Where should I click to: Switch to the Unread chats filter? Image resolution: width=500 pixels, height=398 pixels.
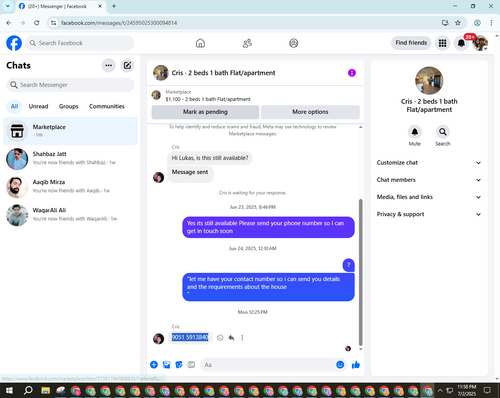(x=38, y=106)
